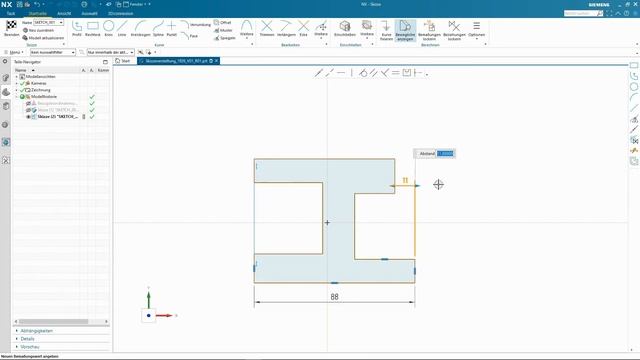The width and height of the screenshot is (640, 360).
Task: Click the Start home tab
Action: (123, 61)
